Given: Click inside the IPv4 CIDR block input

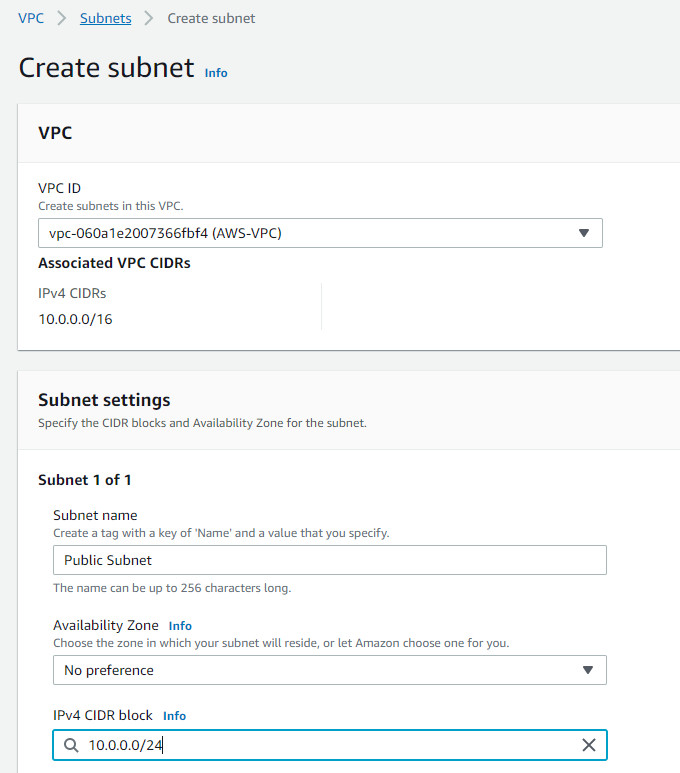Looking at the screenshot, I should (x=329, y=745).
